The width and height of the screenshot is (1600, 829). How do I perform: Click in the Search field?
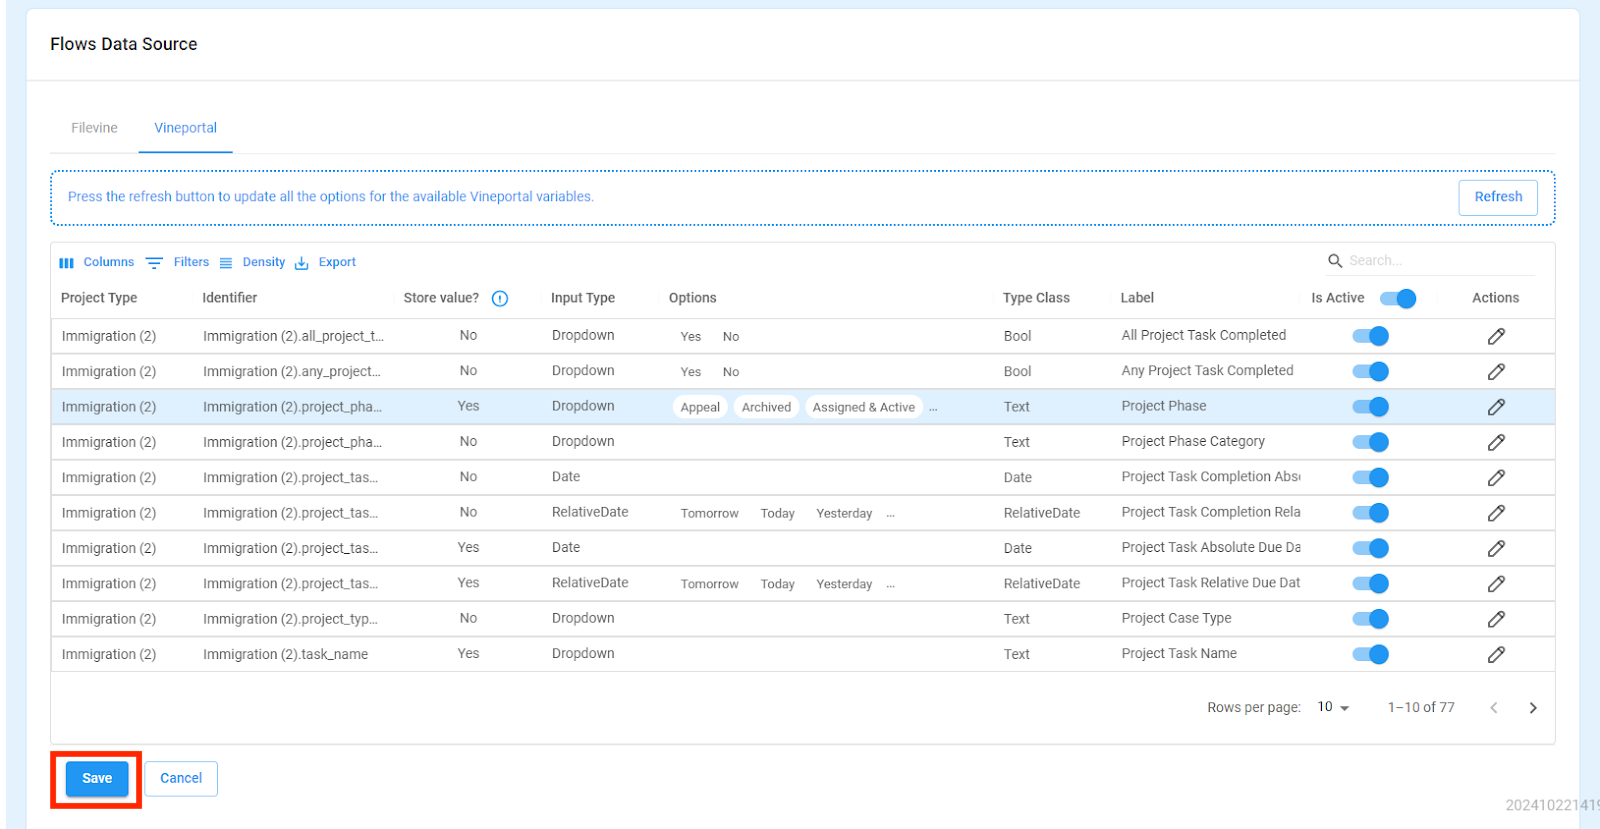click(1440, 261)
